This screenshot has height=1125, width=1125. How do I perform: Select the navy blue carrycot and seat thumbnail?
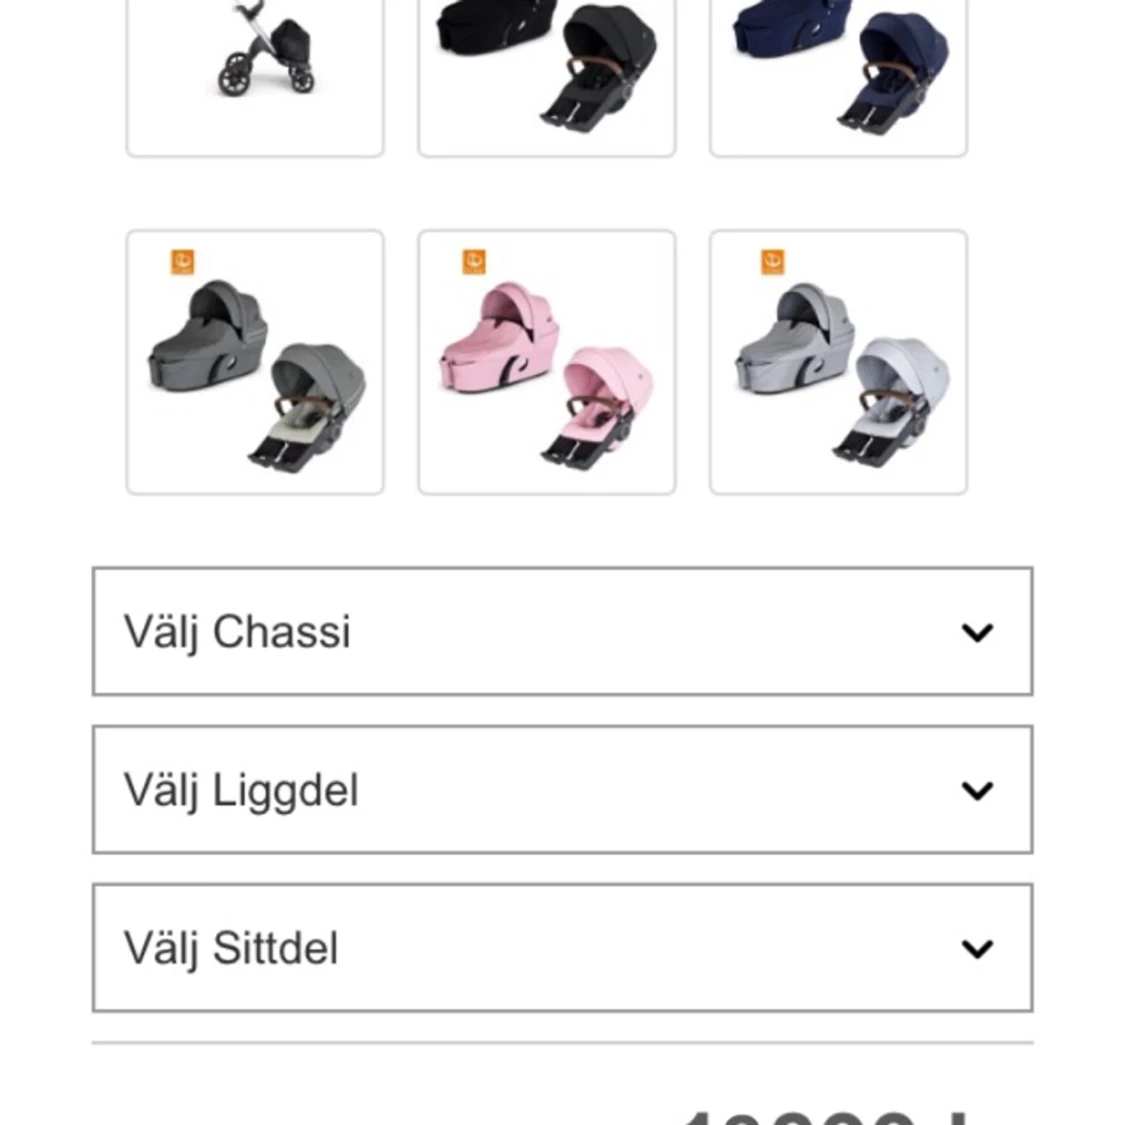click(838, 75)
